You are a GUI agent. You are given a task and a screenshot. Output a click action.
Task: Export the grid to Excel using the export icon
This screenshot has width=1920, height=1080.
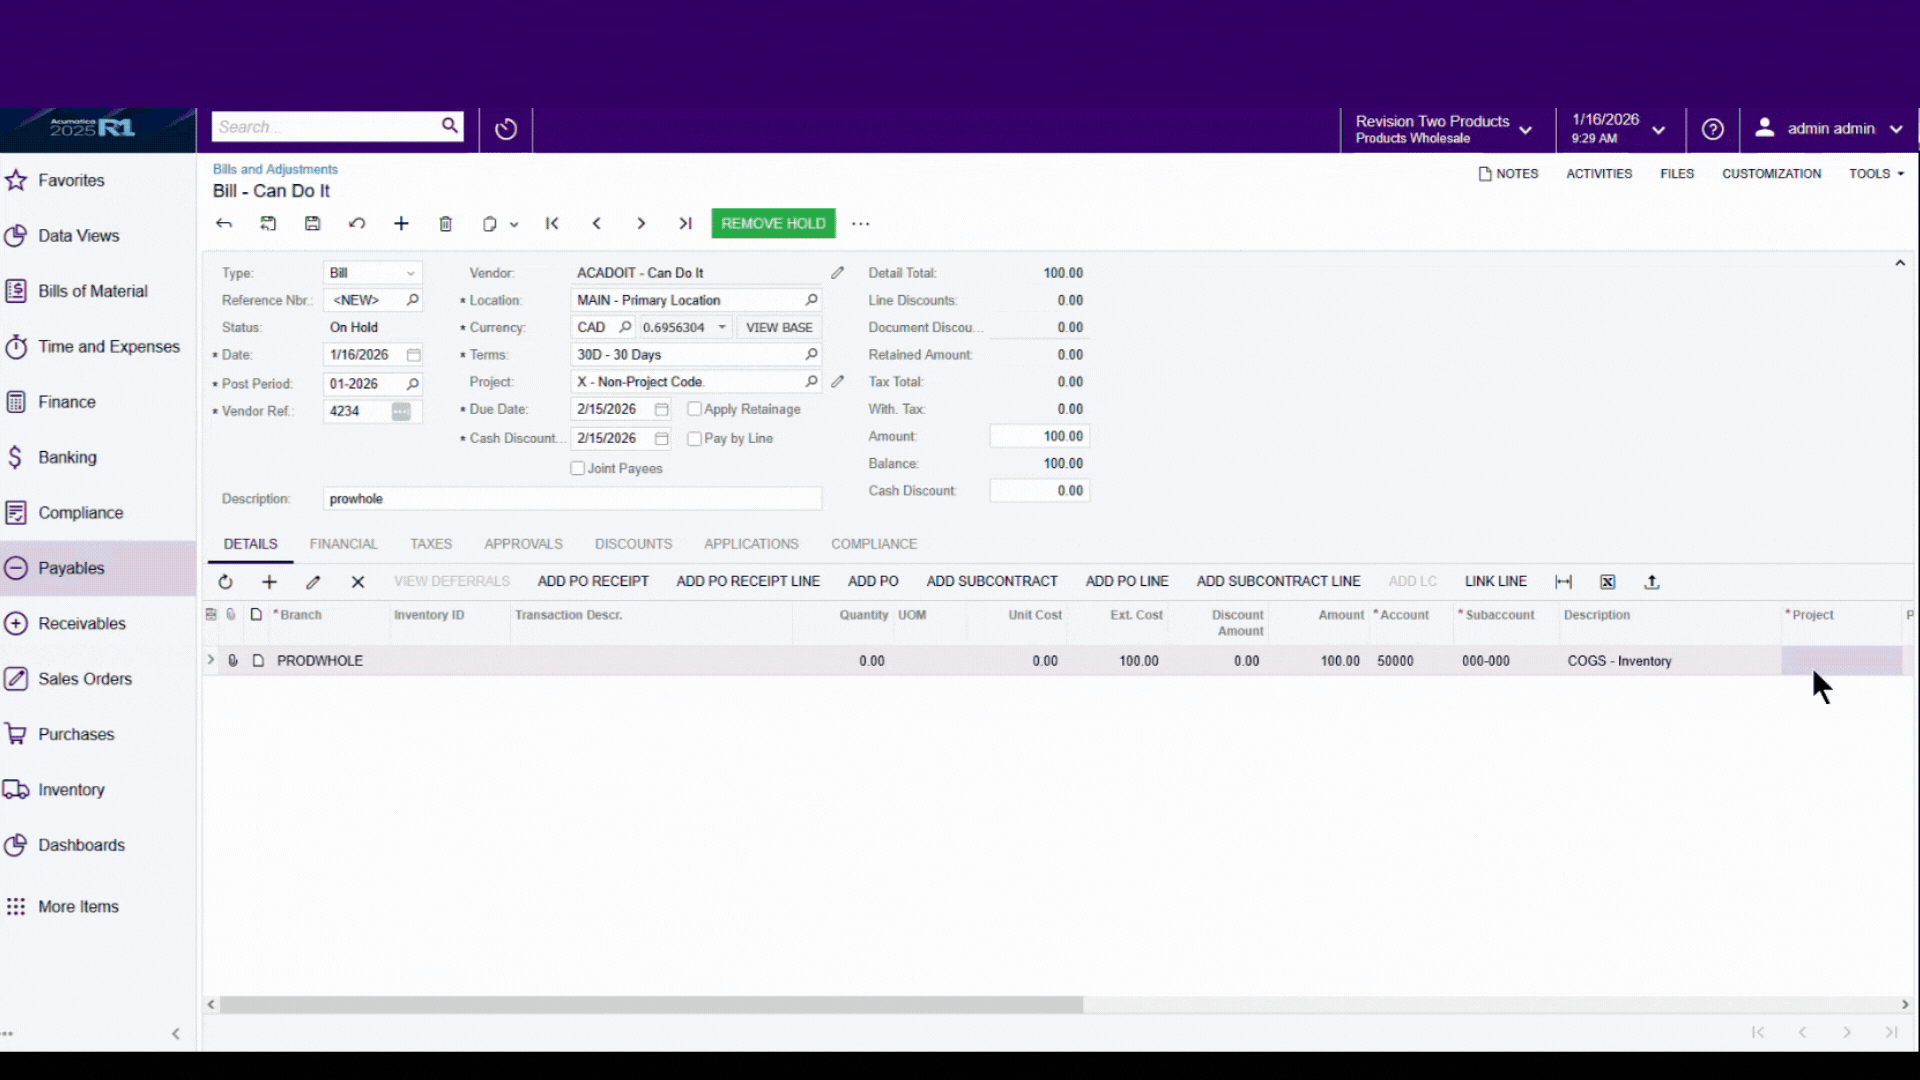[1607, 581]
